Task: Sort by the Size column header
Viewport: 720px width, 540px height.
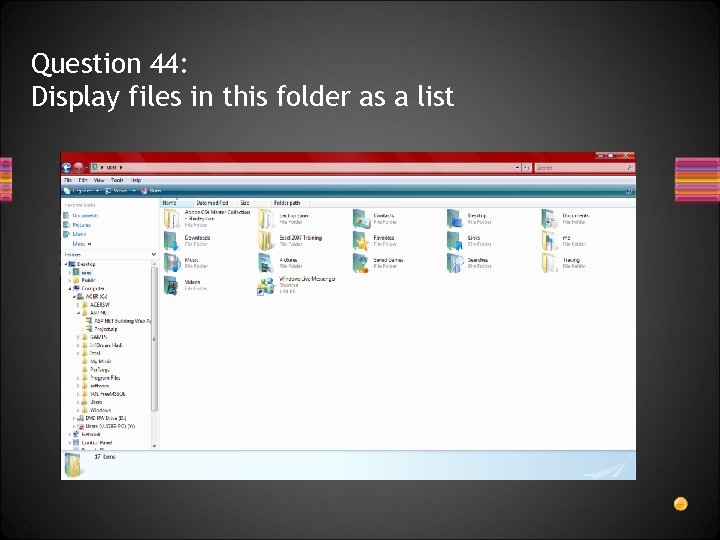Action: tap(253, 202)
